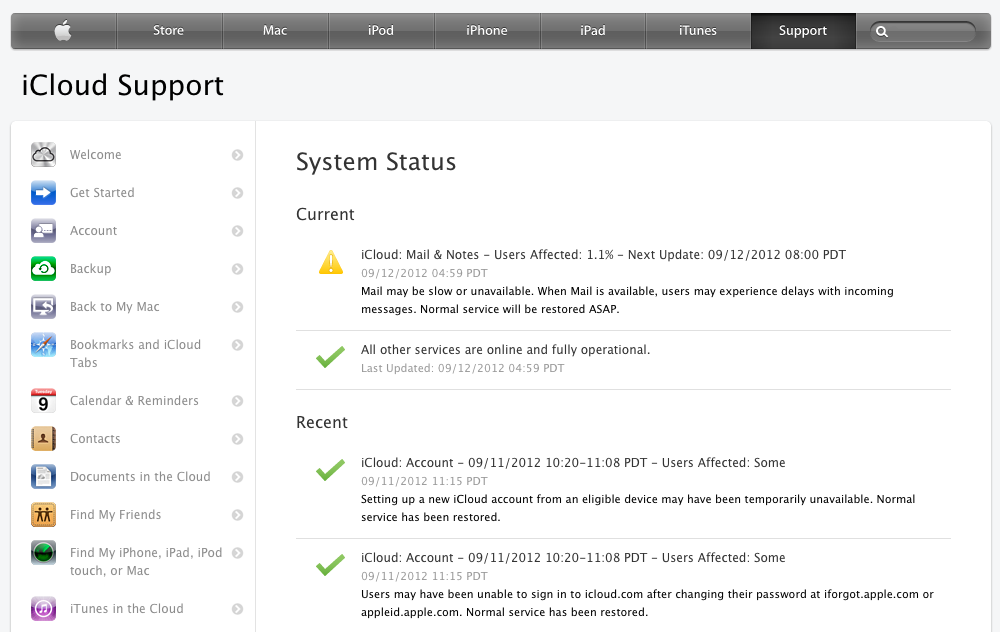The width and height of the screenshot is (1000, 632).
Task: Open the iPhone tab
Action: (x=487, y=31)
